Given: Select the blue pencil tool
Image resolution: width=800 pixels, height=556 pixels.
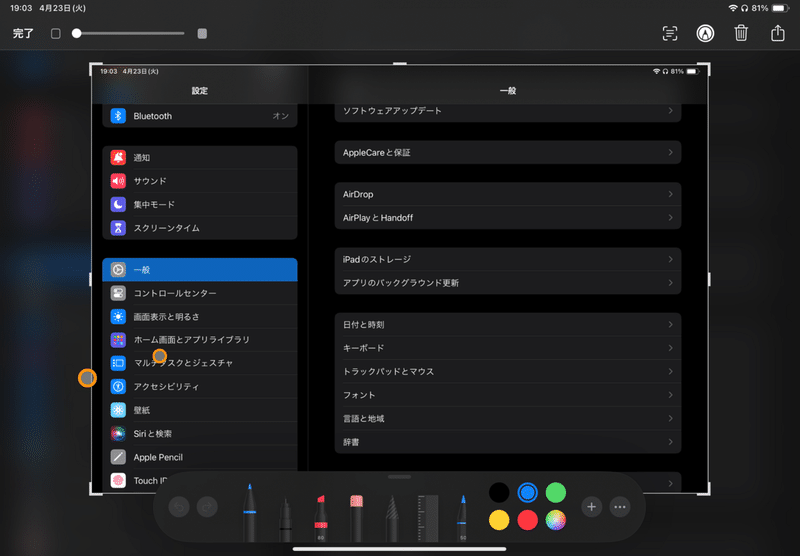Looking at the screenshot, I should [x=462, y=517].
